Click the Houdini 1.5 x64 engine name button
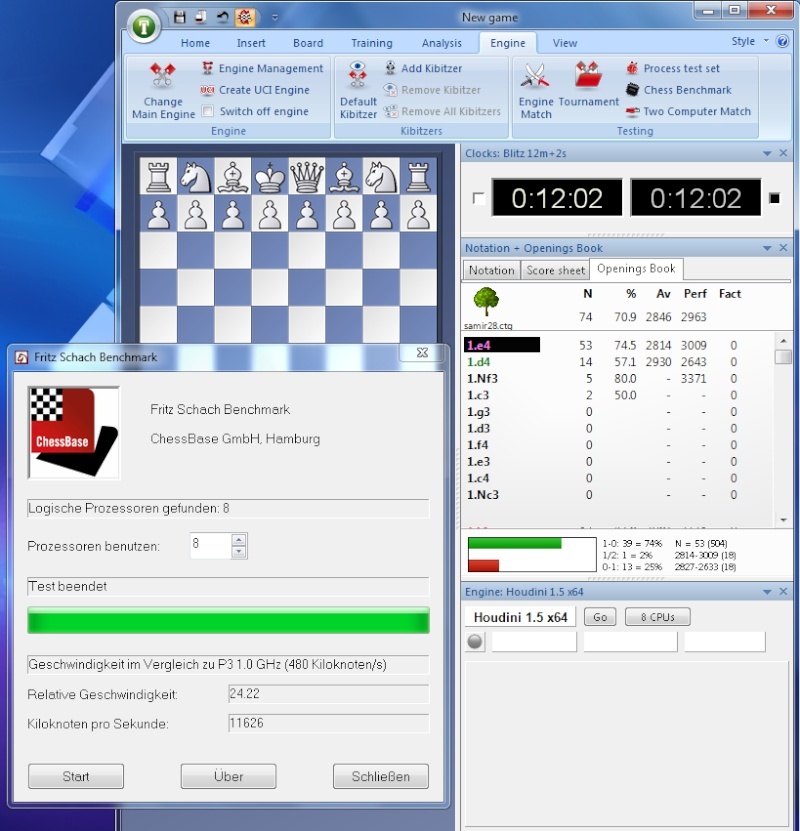 tap(520, 617)
